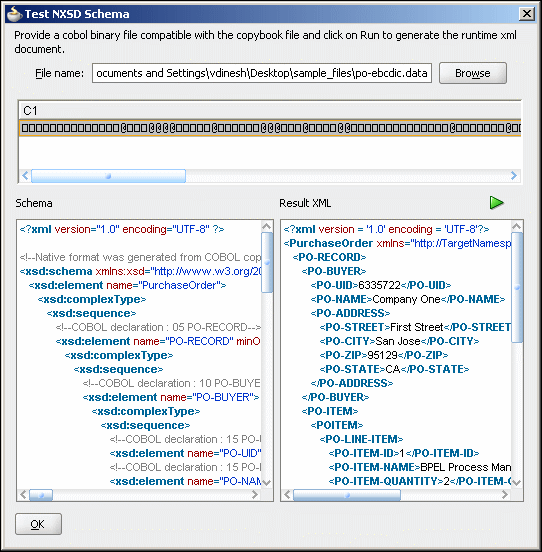Select the highlighted binary data row

click(x=270, y=128)
